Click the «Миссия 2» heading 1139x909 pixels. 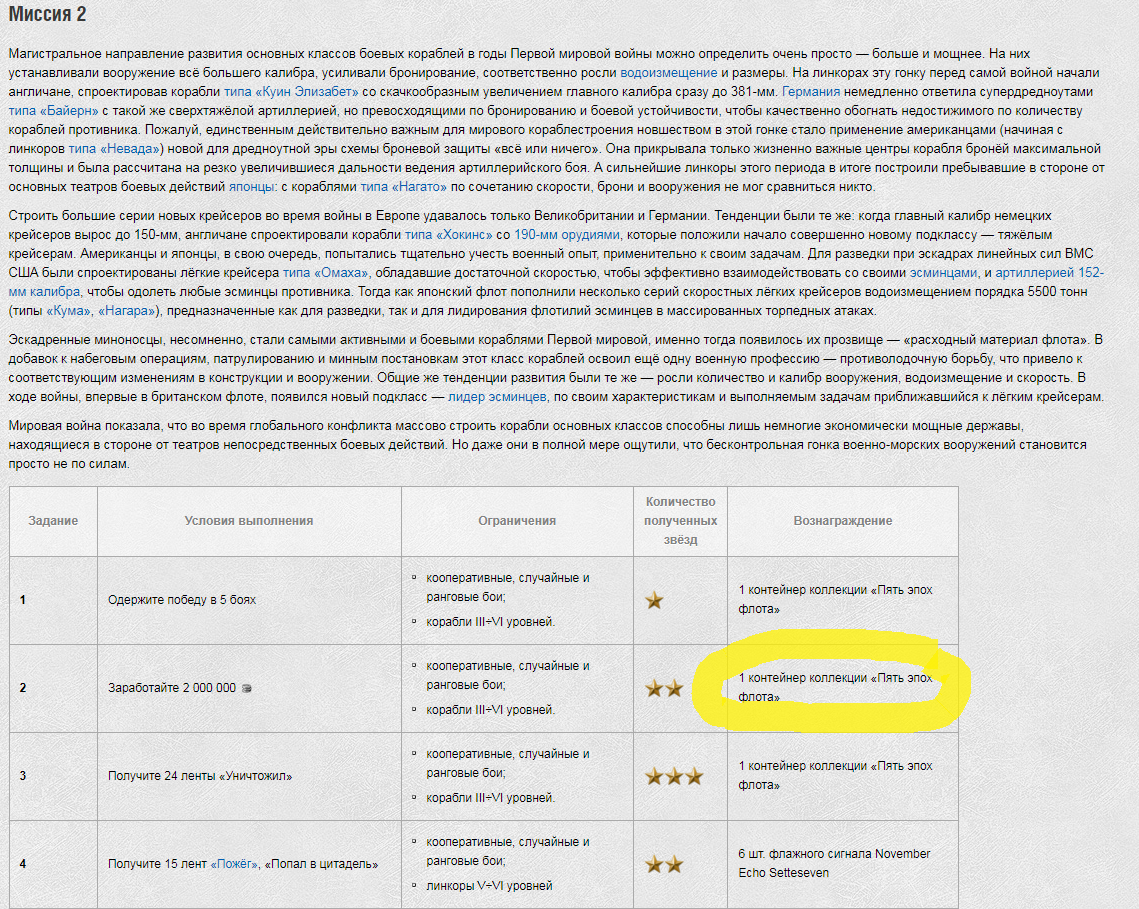pos(47,14)
